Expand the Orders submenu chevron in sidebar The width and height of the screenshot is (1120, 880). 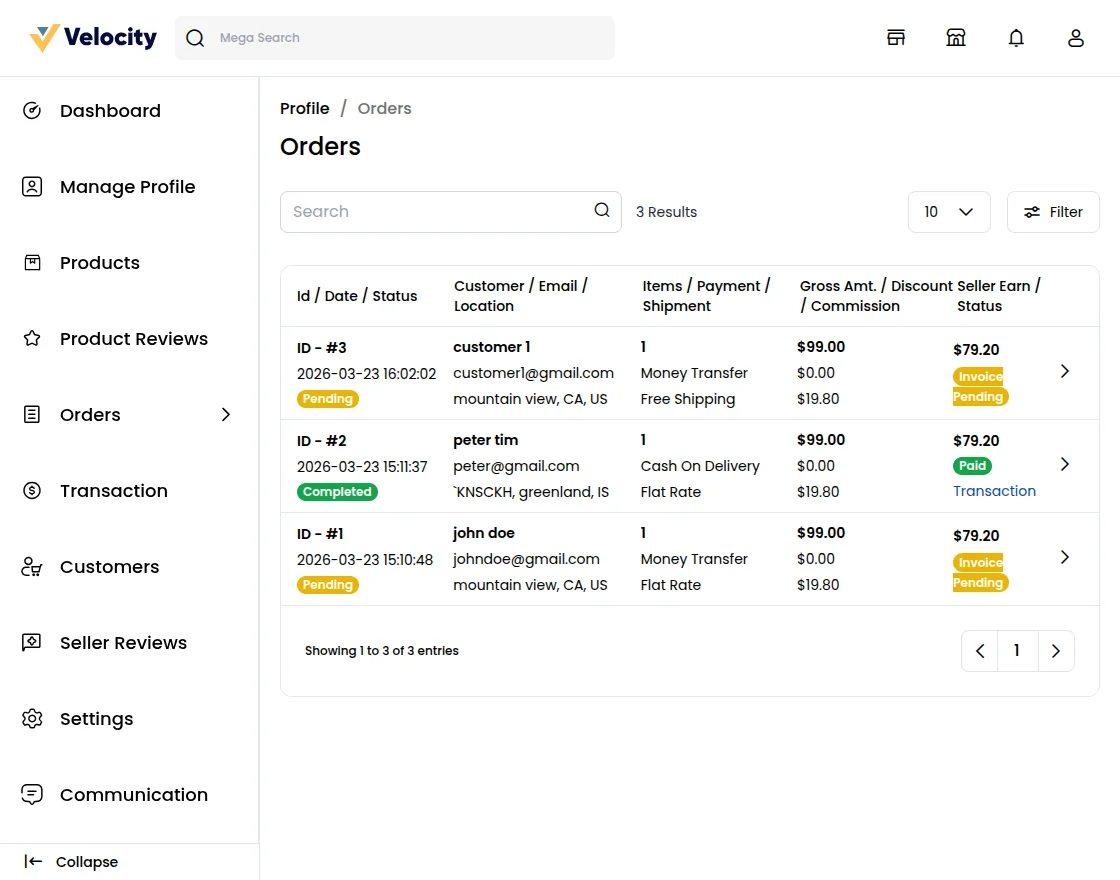coord(225,414)
